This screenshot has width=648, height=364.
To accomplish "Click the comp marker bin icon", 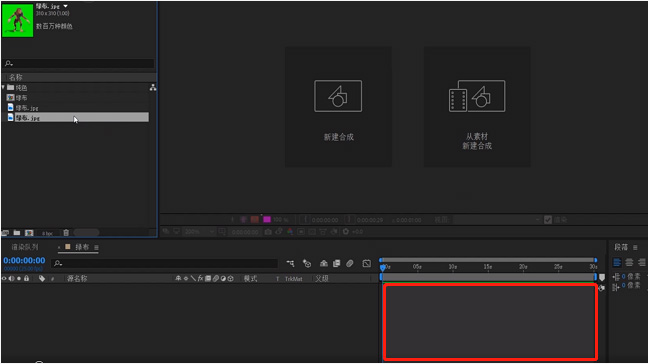I will tap(602, 277).
